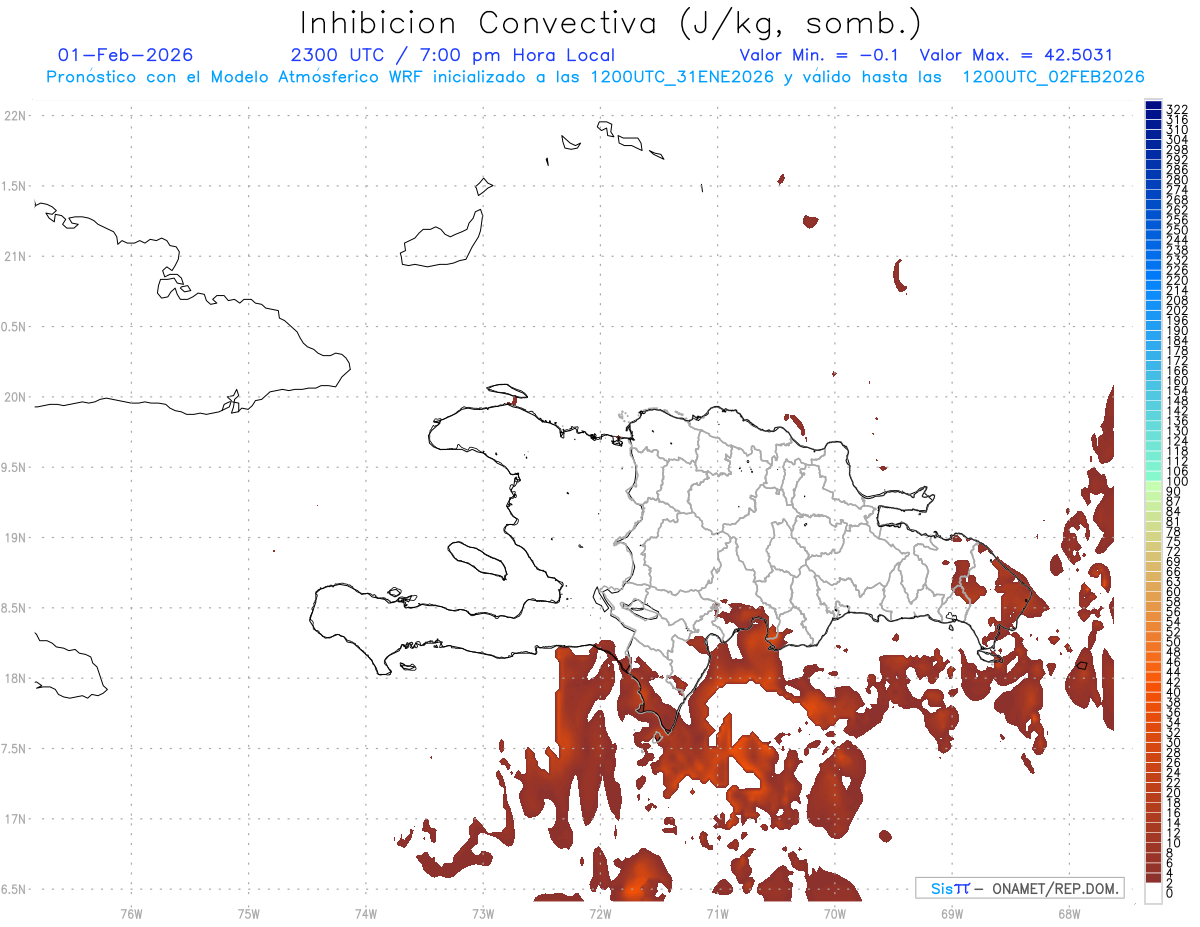Select the "9.5N" latitude tick label

(x=12, y=468)
